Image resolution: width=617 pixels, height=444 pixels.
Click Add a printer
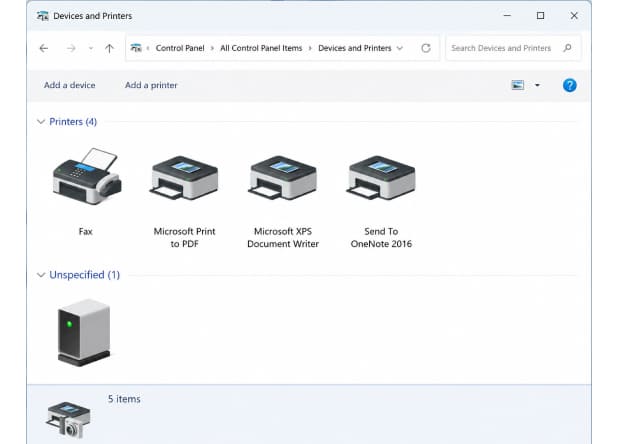151,85
